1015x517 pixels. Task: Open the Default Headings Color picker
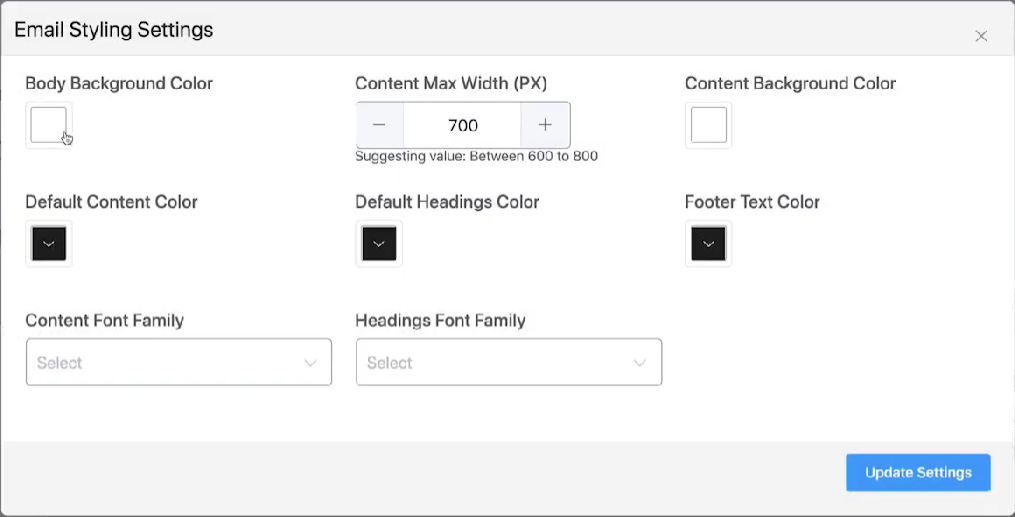[x=378, y=244]
